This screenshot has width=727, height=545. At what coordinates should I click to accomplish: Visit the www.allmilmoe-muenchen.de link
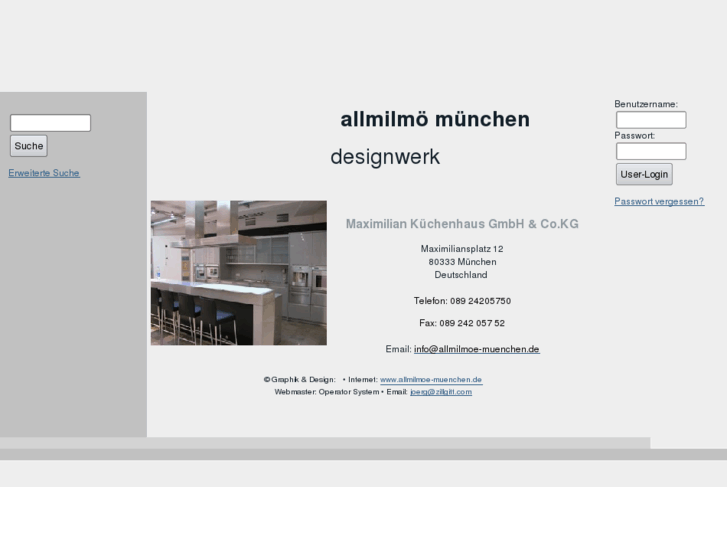[x=431, y=379]
